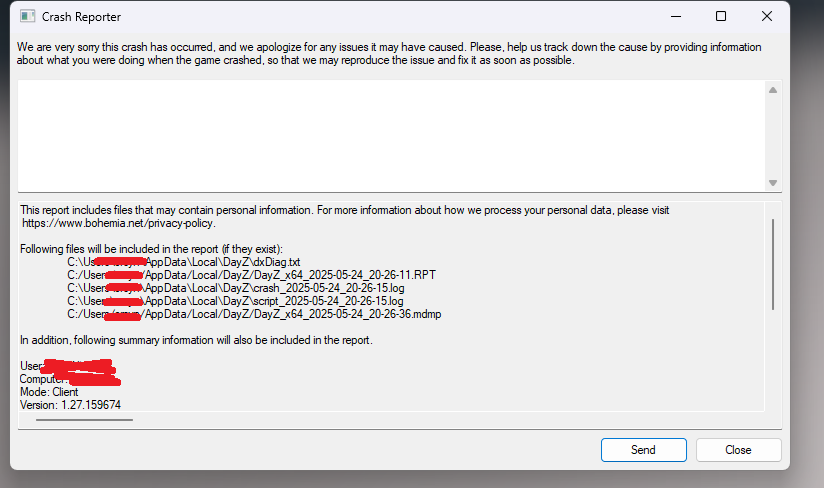Click the down arrow of description scrollbar
This screenshot has width=824, height=488.
pyautogui.click(x=772, y=183)
